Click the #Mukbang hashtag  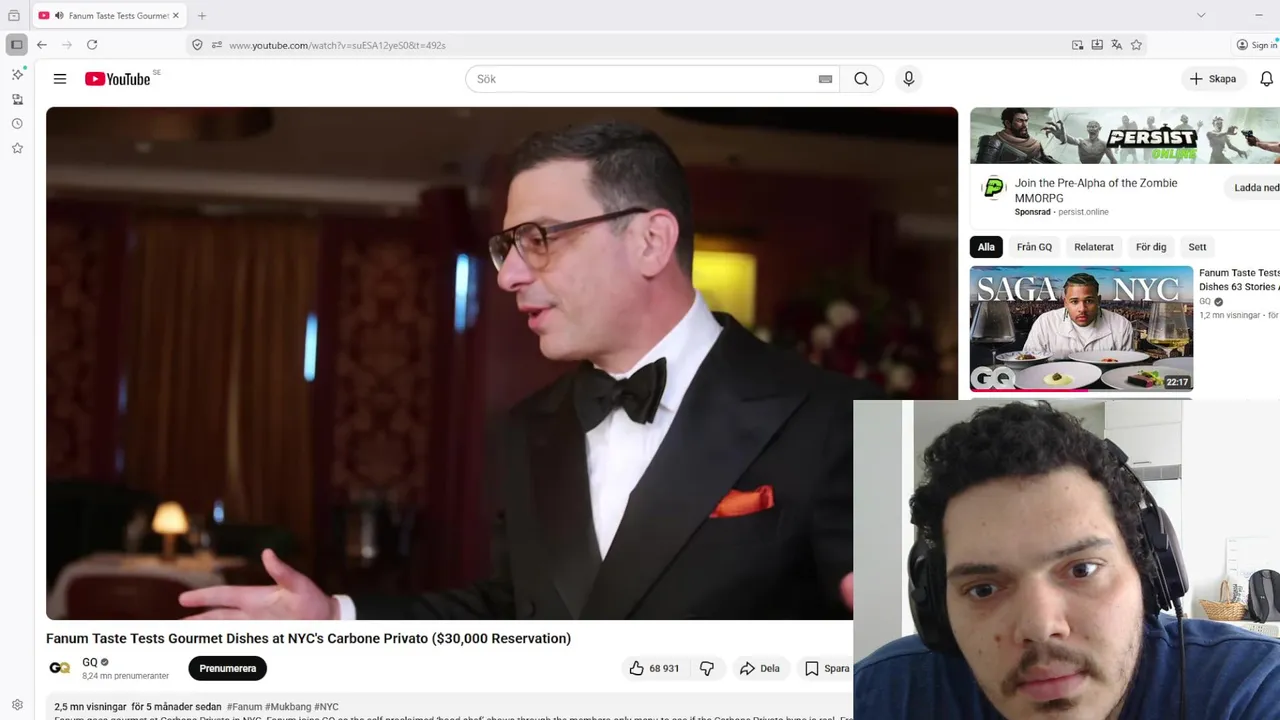288,707
